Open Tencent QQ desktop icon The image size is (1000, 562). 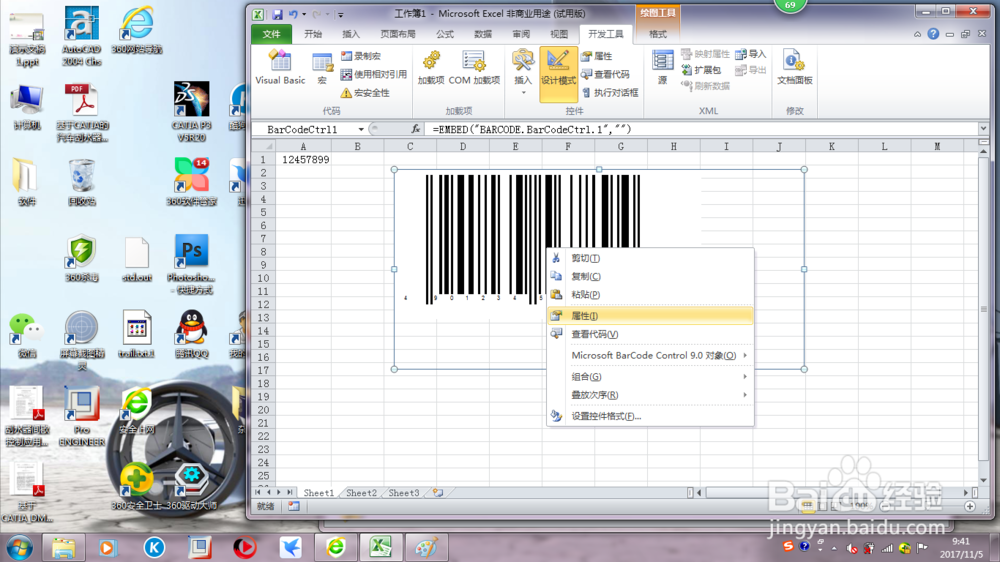[191, 334]
